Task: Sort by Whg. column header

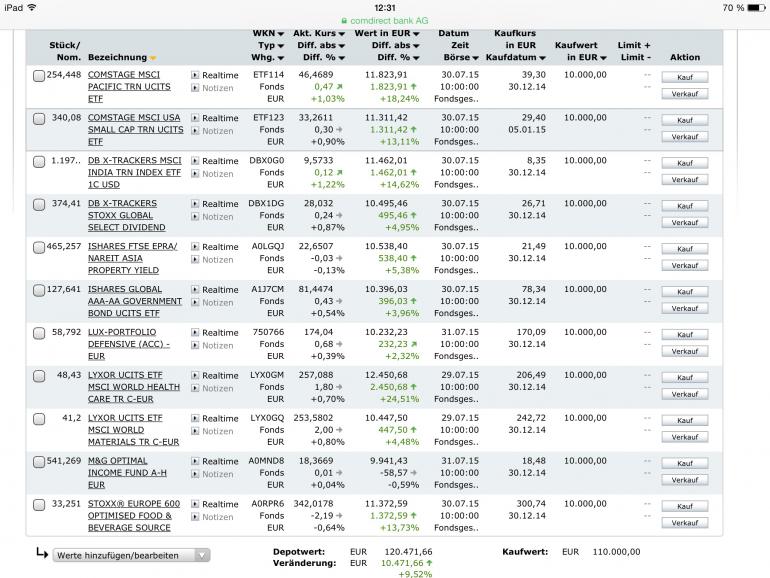Action: tap(268, 57)
